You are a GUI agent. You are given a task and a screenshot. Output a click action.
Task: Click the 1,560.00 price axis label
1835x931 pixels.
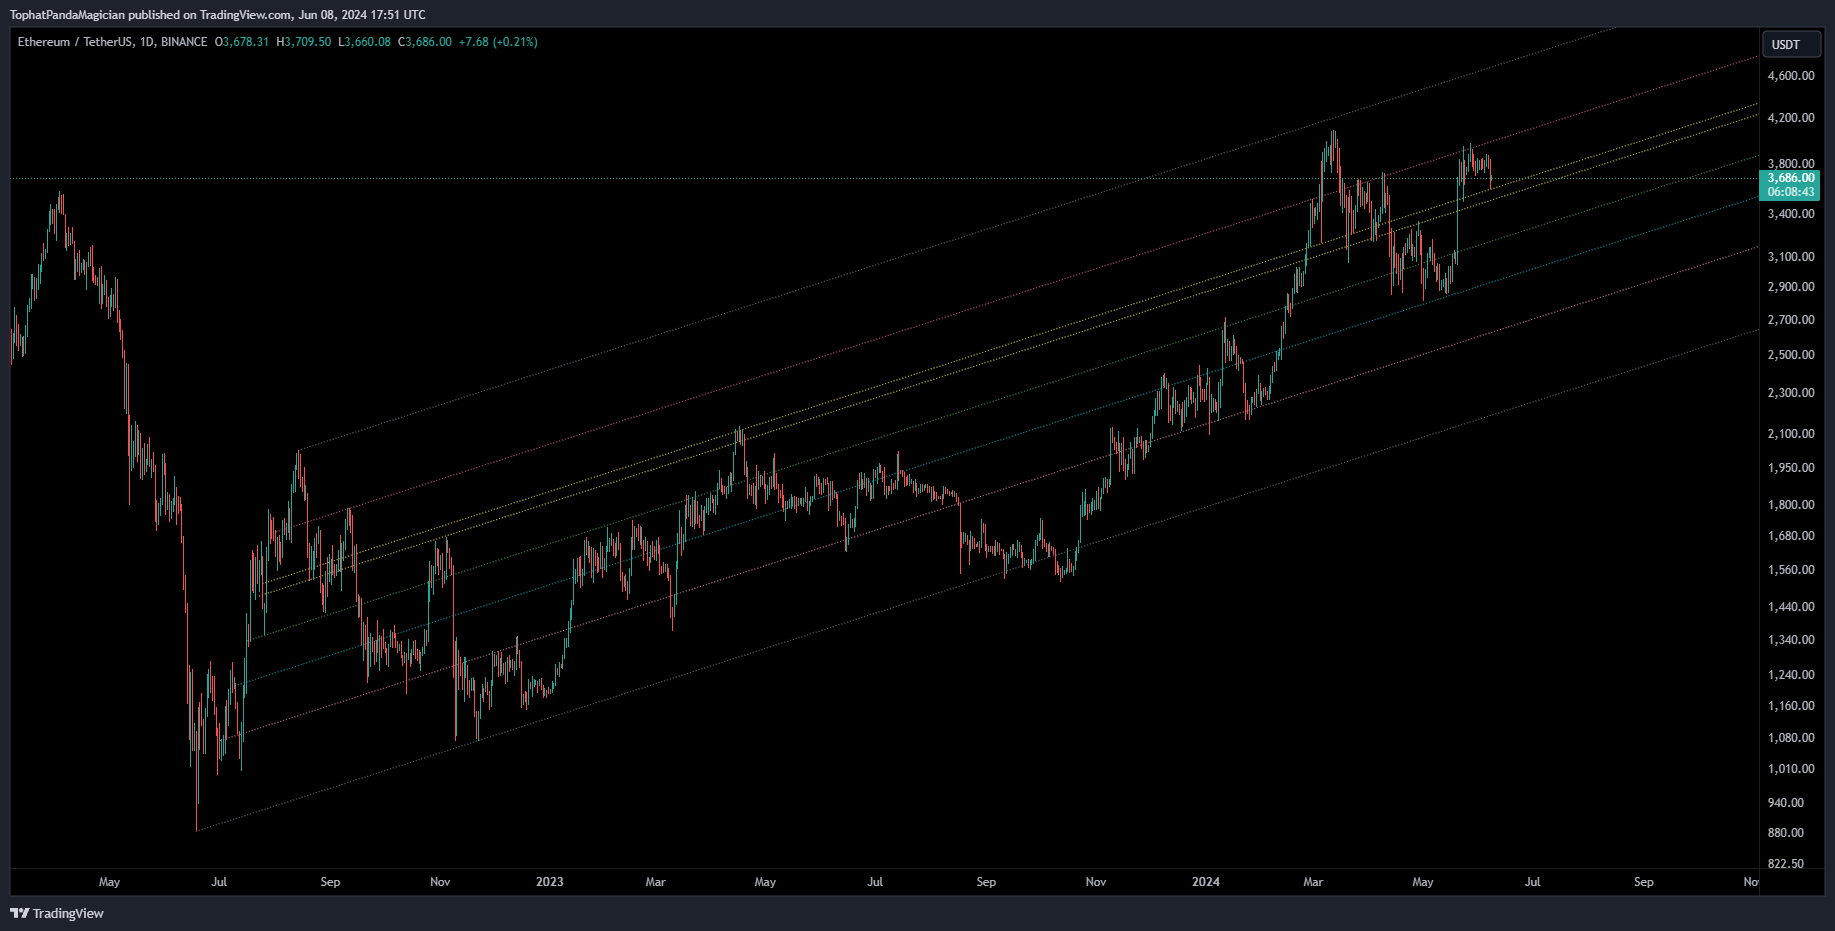(1791, 570)
